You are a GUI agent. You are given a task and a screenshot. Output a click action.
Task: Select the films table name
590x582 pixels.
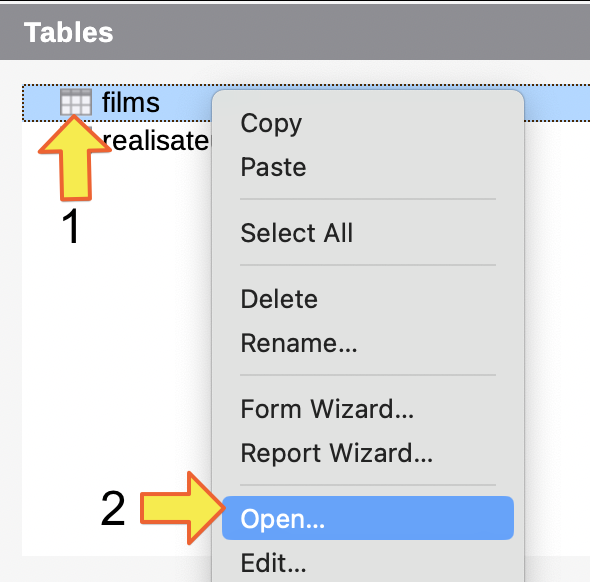(131, 102)
